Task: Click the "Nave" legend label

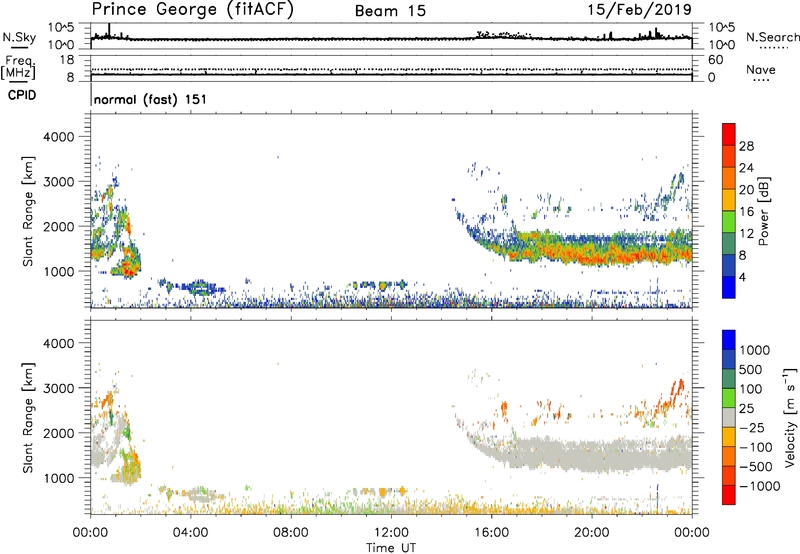Action: (x=761, y=69)
